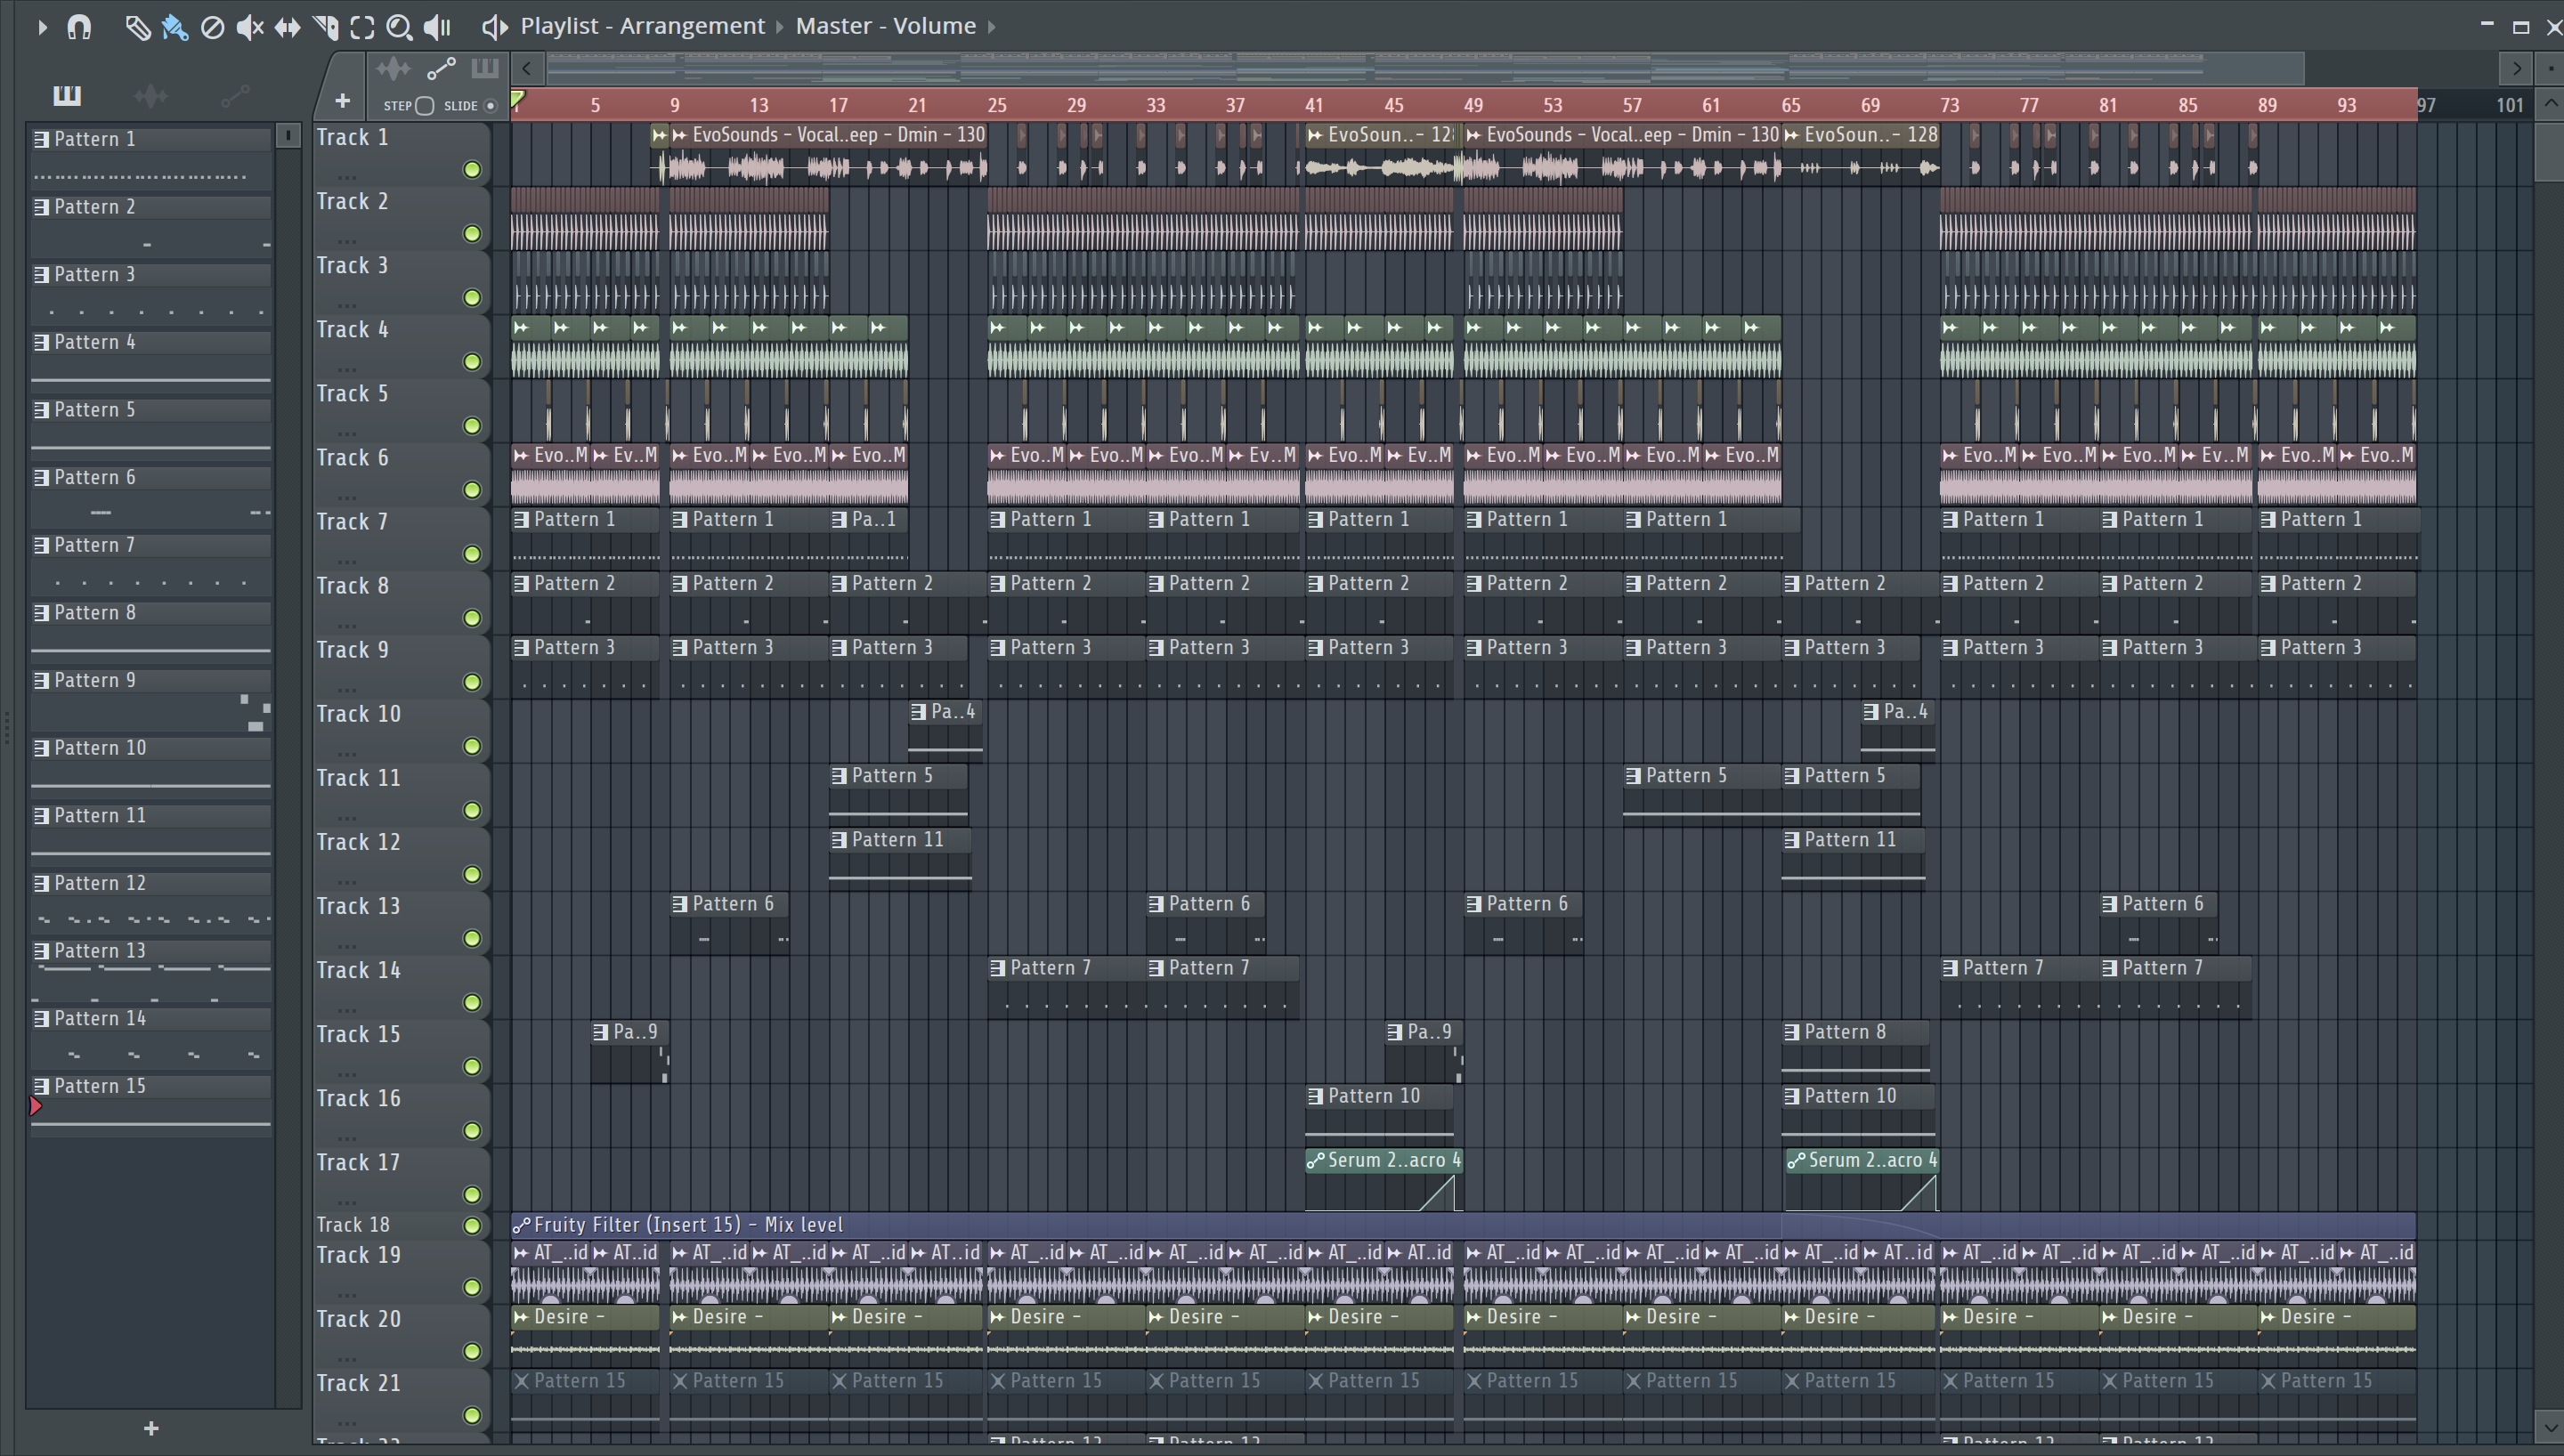Mute Track 10 with its green LED
The image size is (2564, 1456).
coord(472,747)
